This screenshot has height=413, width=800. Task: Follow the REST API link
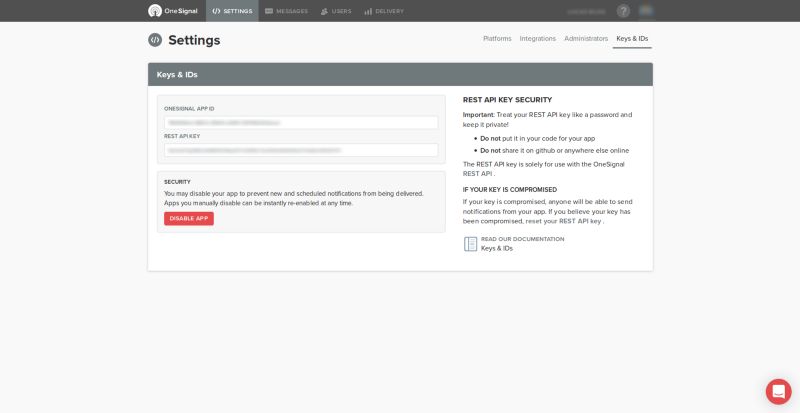477,174
